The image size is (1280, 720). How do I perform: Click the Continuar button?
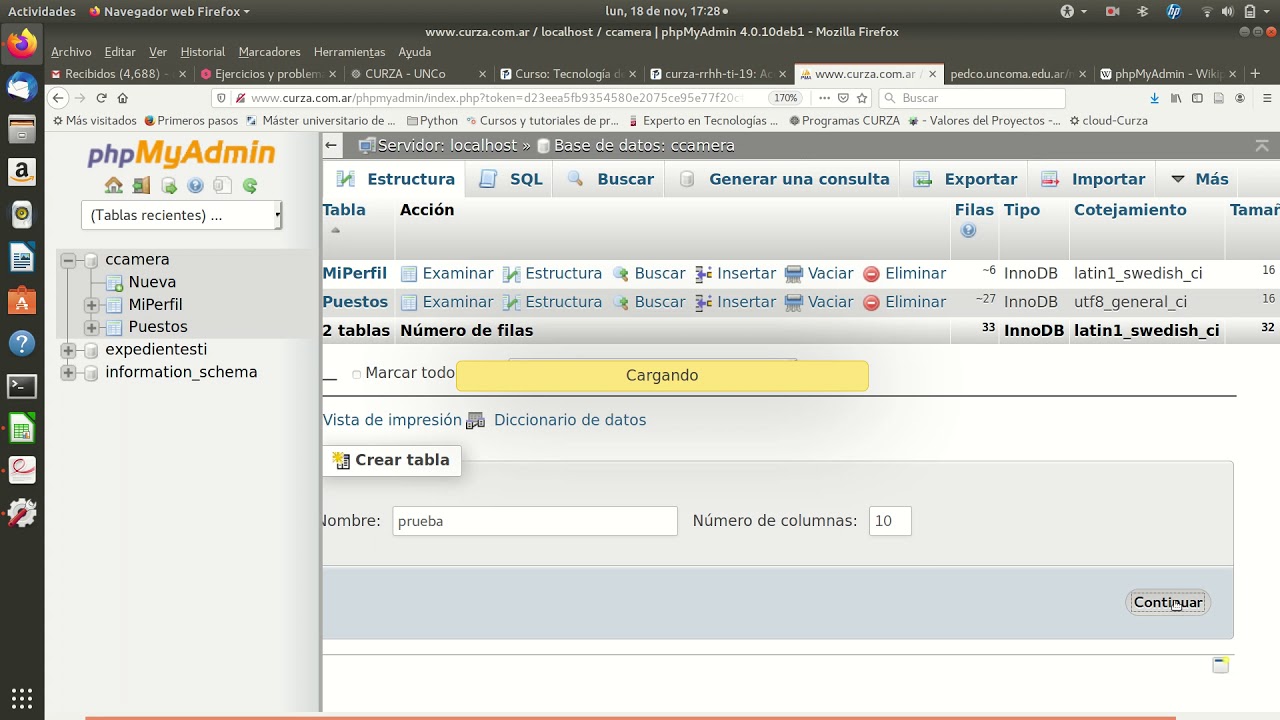tap(1168, 602)
